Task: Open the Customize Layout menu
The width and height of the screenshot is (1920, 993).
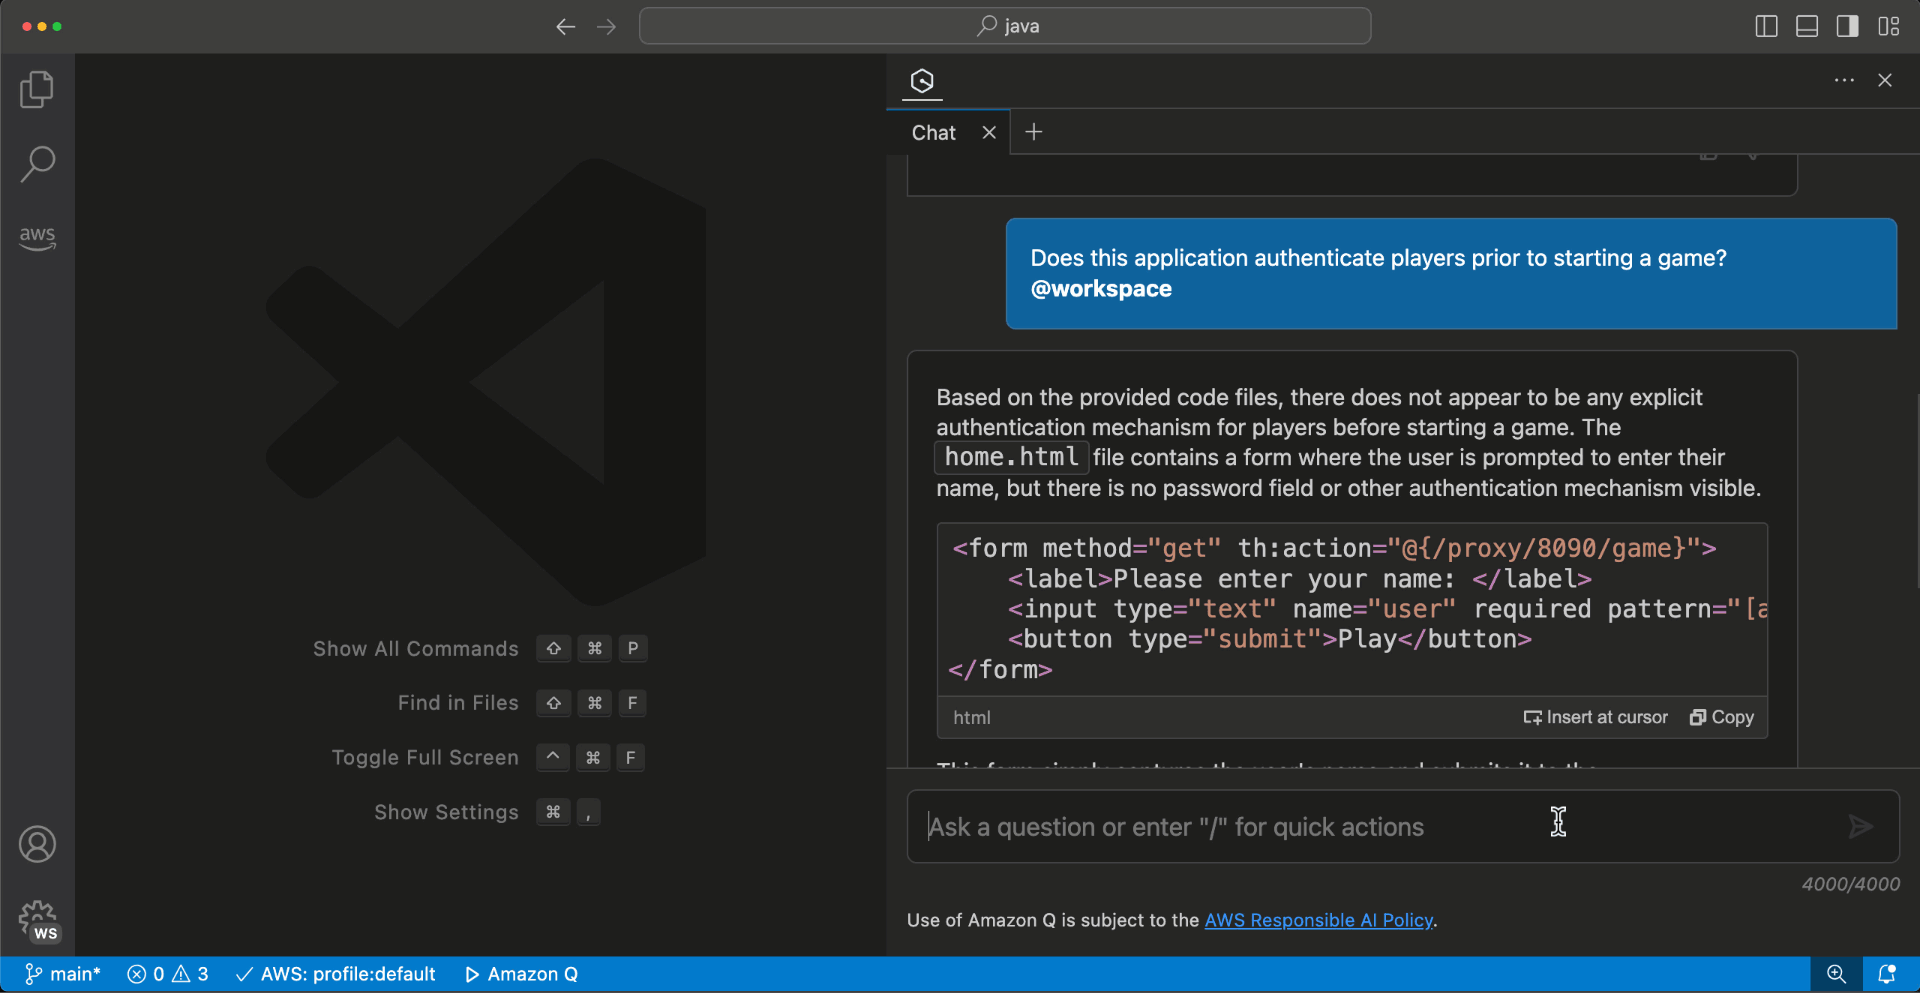Action: 1890,26
